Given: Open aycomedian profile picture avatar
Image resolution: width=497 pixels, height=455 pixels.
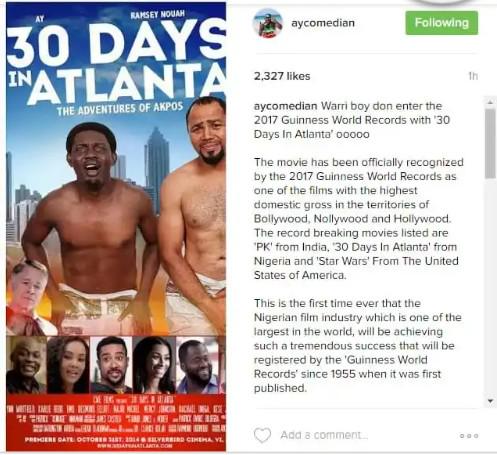Looking at the screenshot, I should [x=268, y=23].
